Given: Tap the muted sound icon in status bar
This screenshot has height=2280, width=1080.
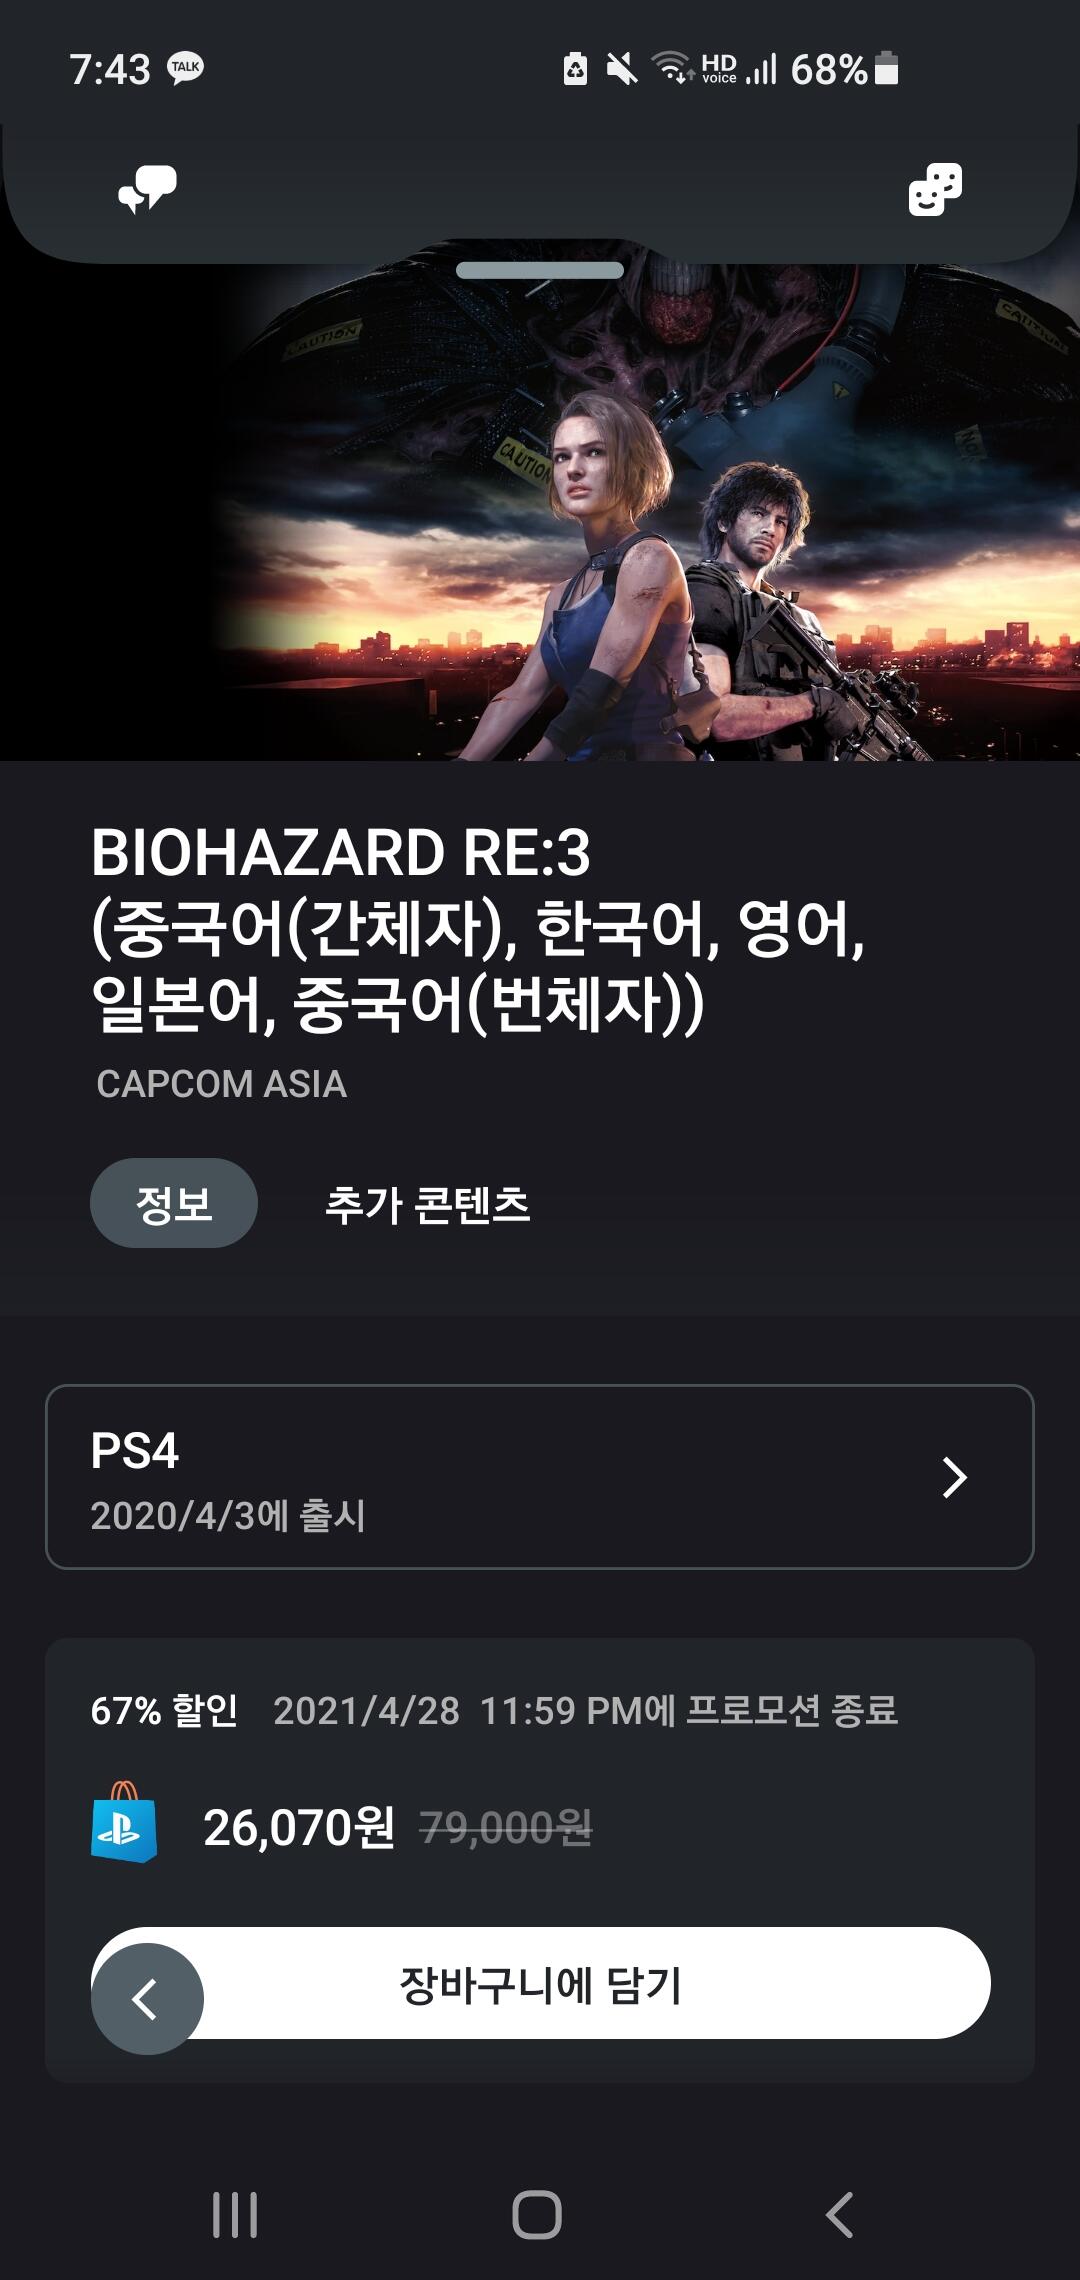Looking at the screenshot, I should click(622, 69).
